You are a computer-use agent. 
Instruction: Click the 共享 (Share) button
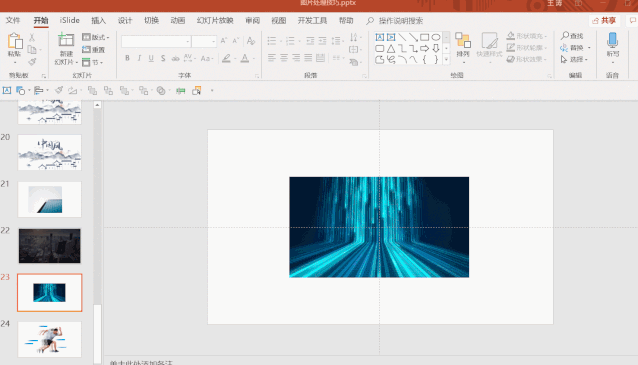click(x=604, y=20)
